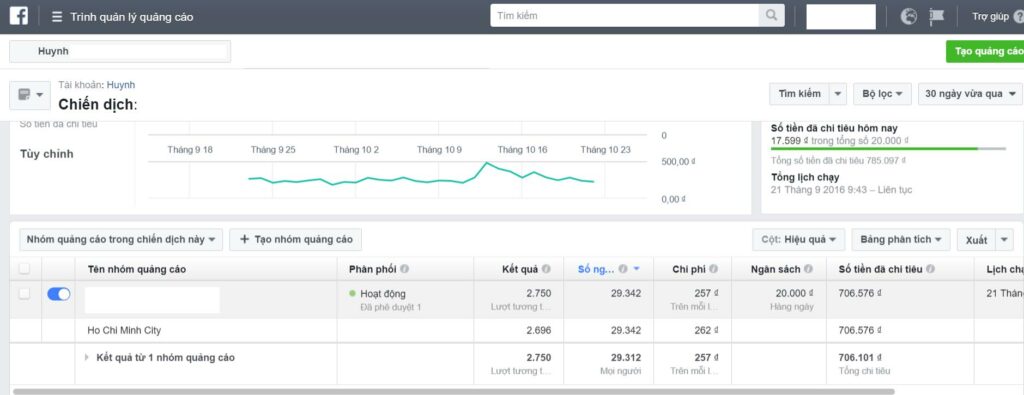Open the Bảng phân tích breakdown dropdown
The image size is (1024, 395).
[x=901, y=240]
